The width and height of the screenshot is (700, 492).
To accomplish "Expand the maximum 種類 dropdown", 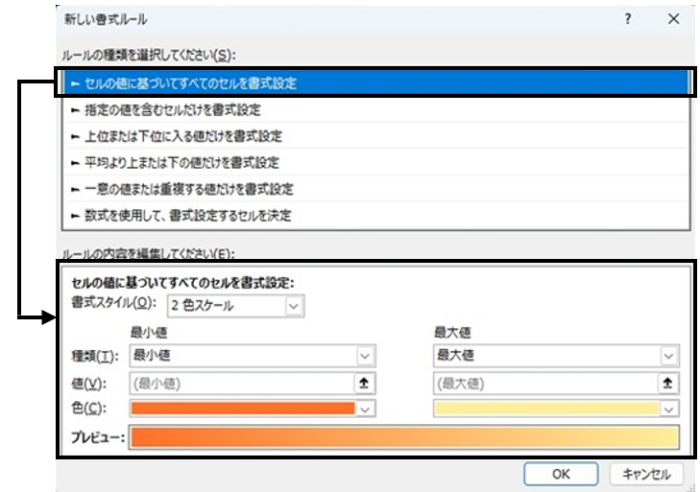I will pyautogui.click(x=668, y=355).
